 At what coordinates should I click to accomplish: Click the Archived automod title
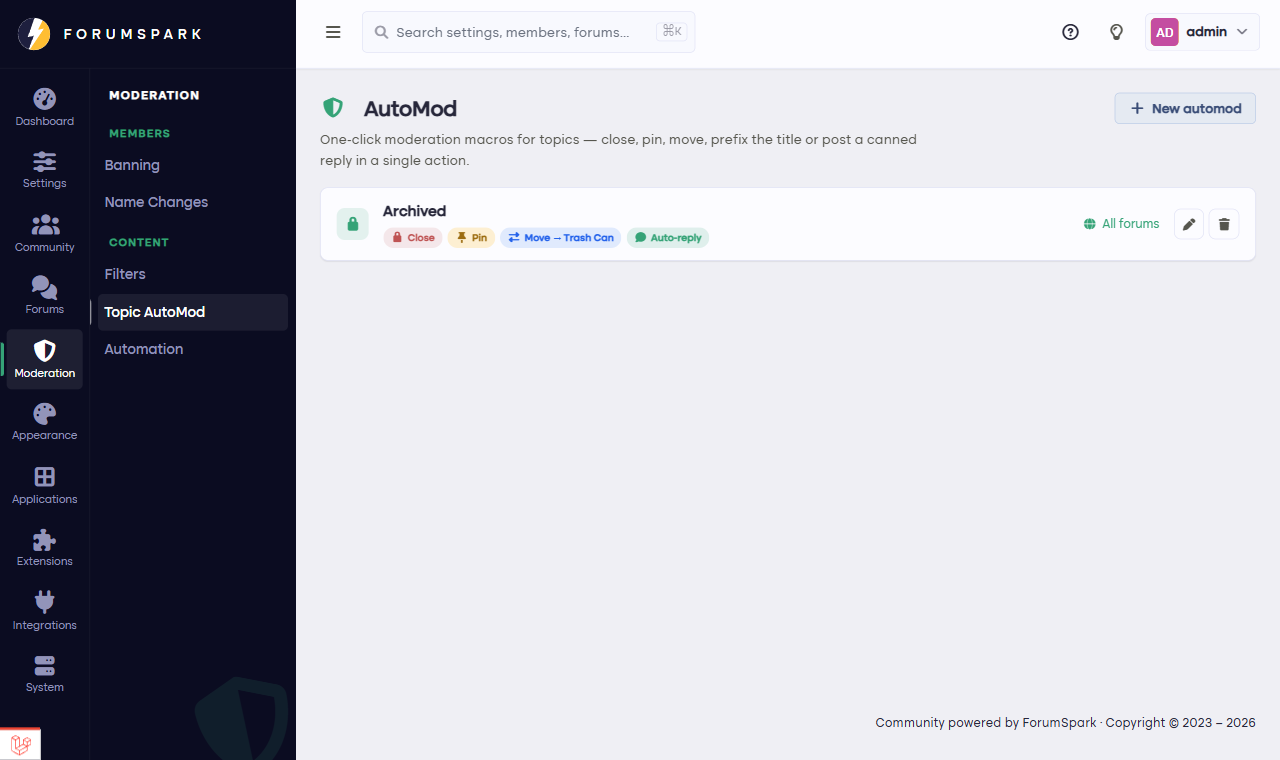coord(414,211)
